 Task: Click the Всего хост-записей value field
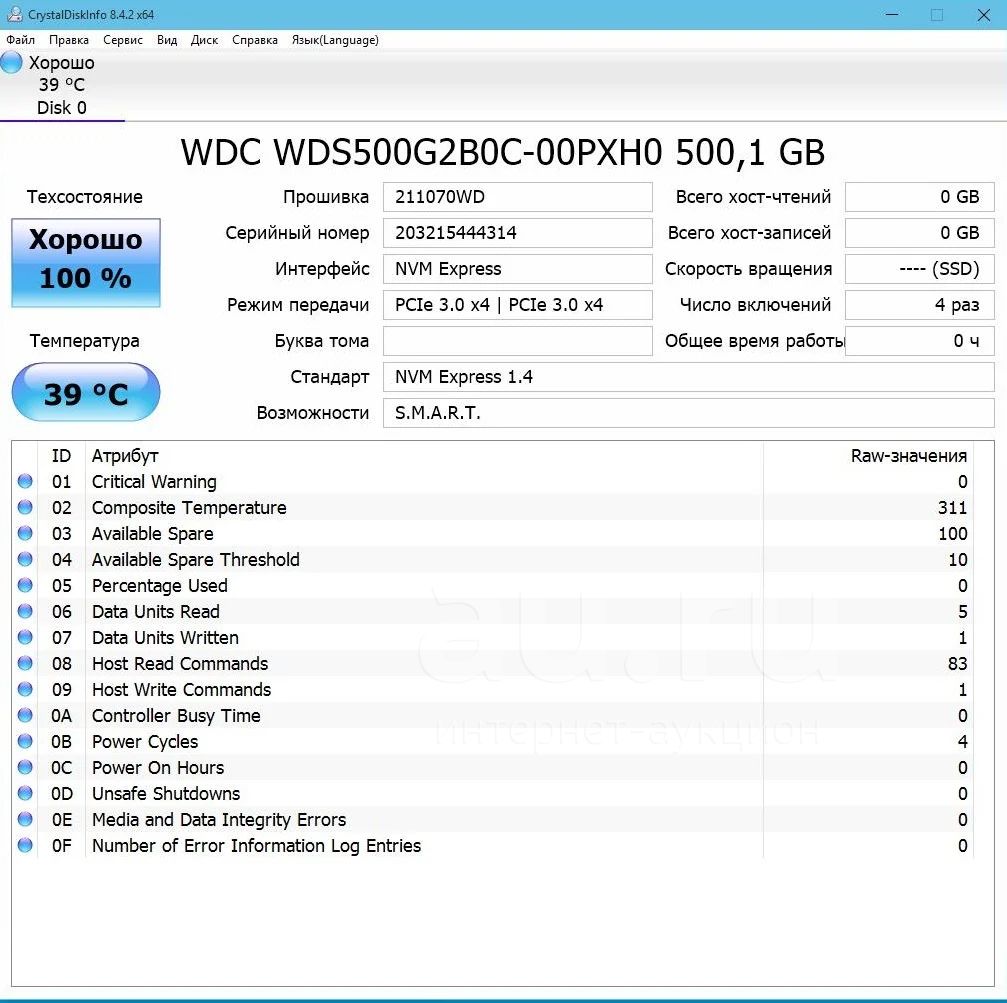(920, 232)
